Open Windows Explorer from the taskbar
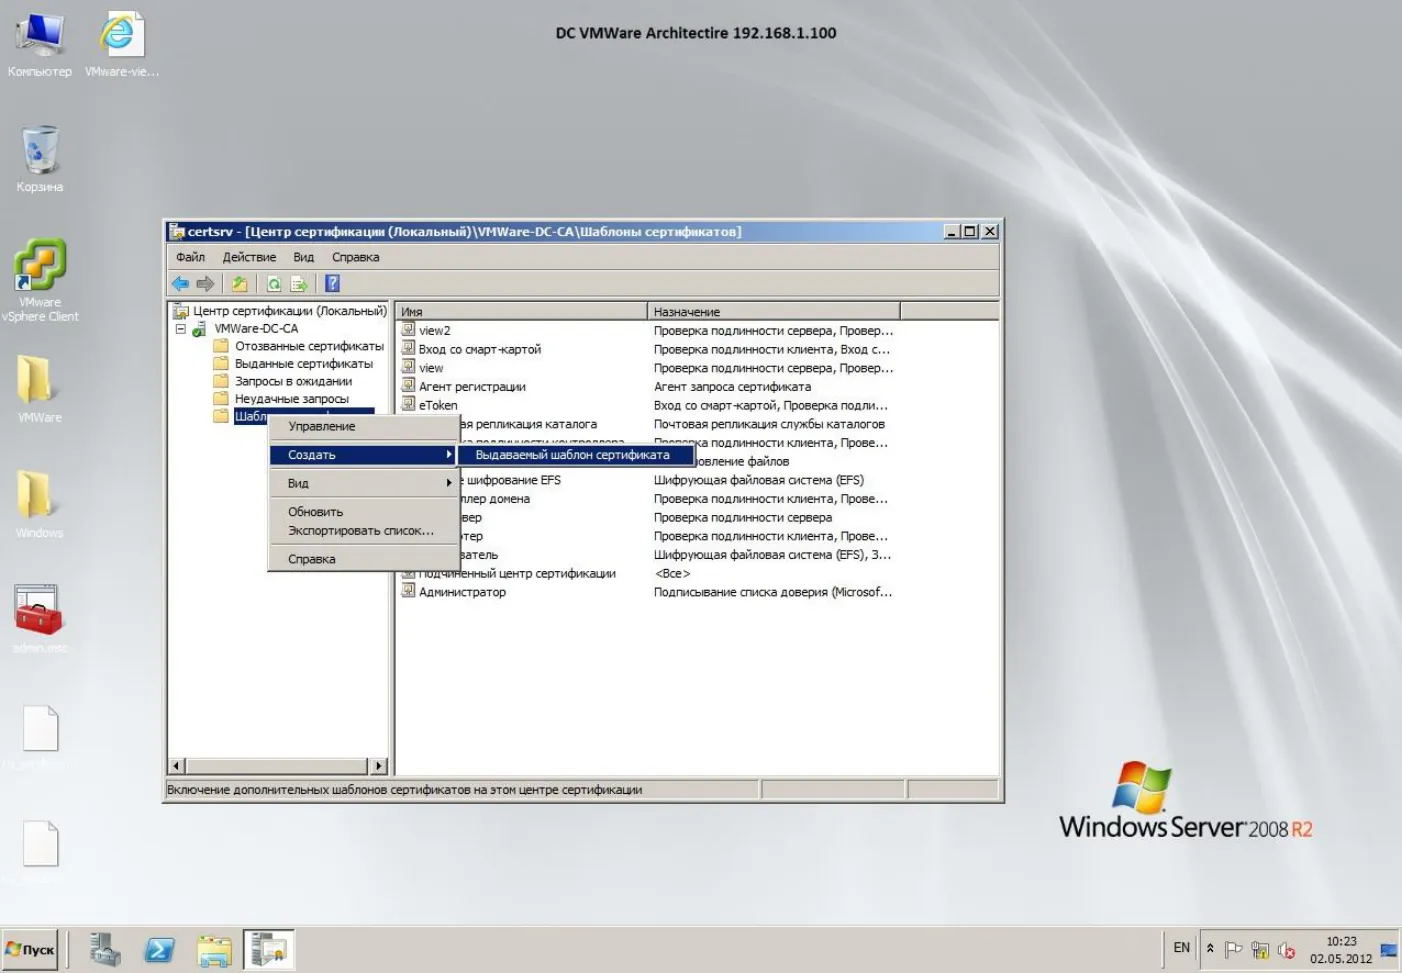1402x973 pixels. (x=215, y=949)
